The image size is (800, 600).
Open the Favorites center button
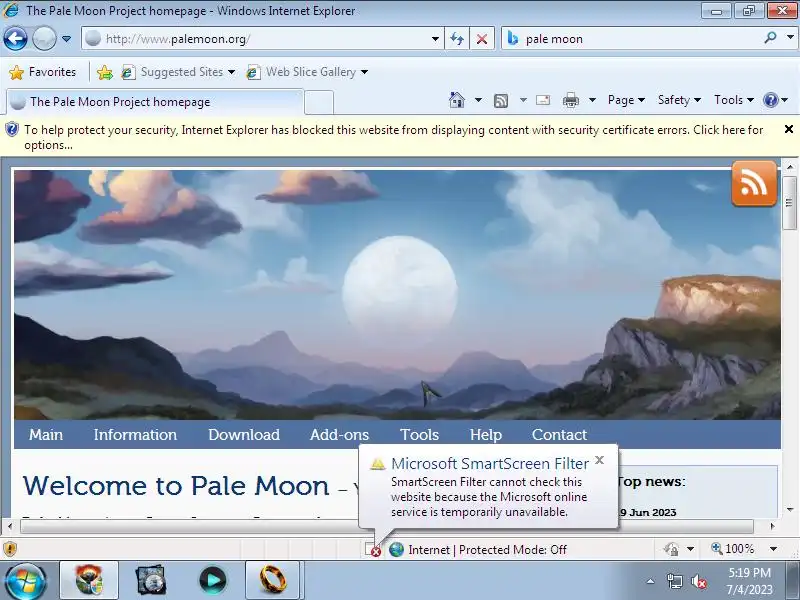pos(43,72)
